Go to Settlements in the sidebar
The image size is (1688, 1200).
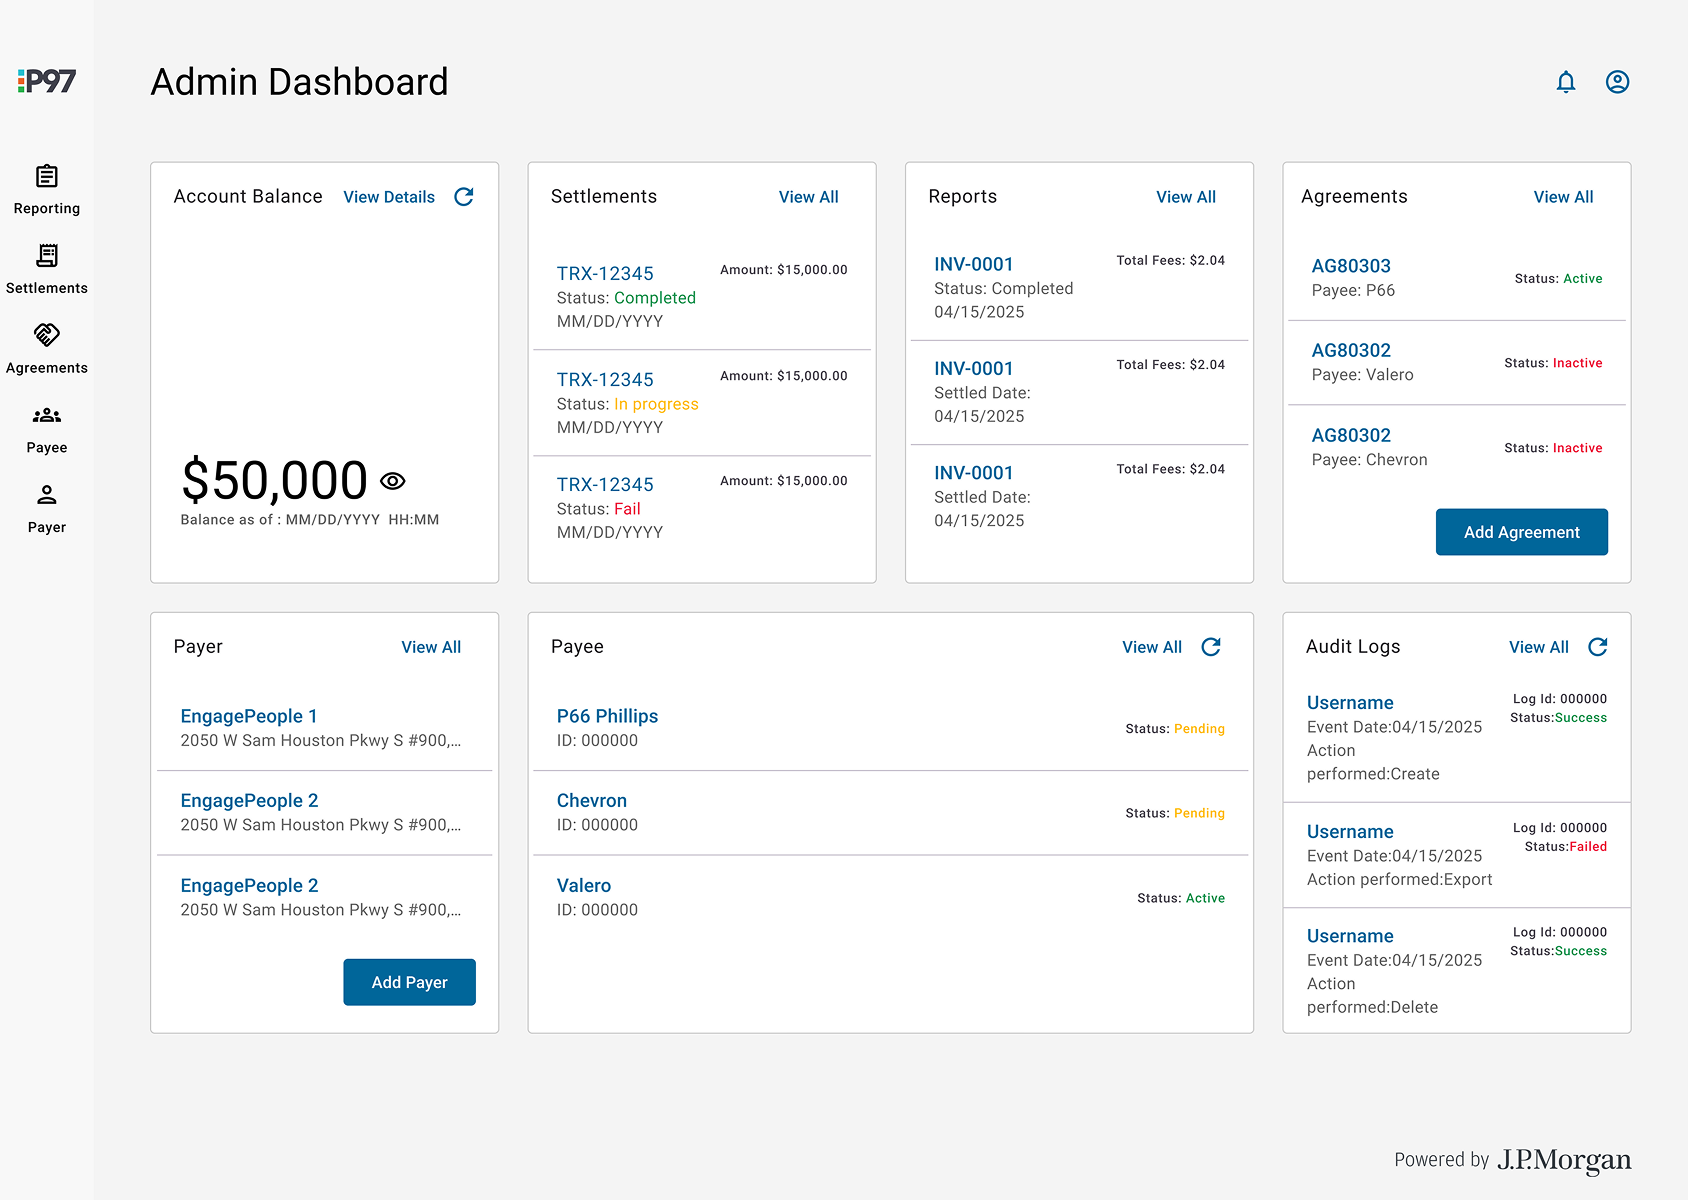coord(47,270)
